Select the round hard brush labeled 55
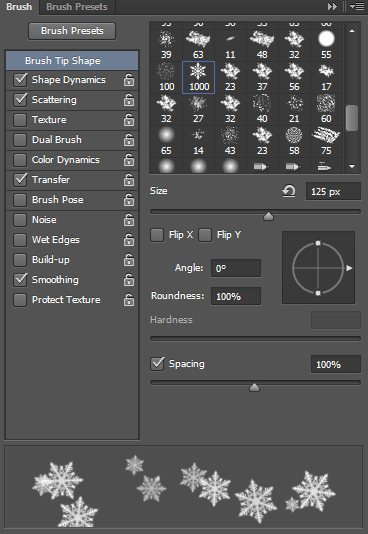Screen dimensions: 368x534 326,45
